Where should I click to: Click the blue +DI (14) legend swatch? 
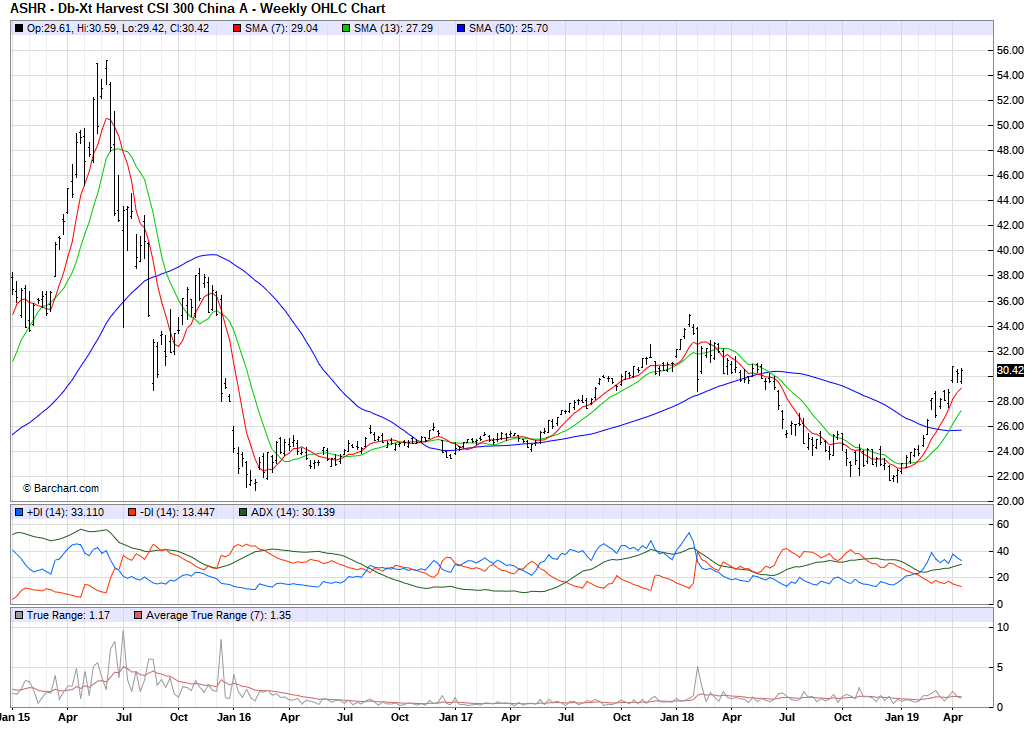19,513
